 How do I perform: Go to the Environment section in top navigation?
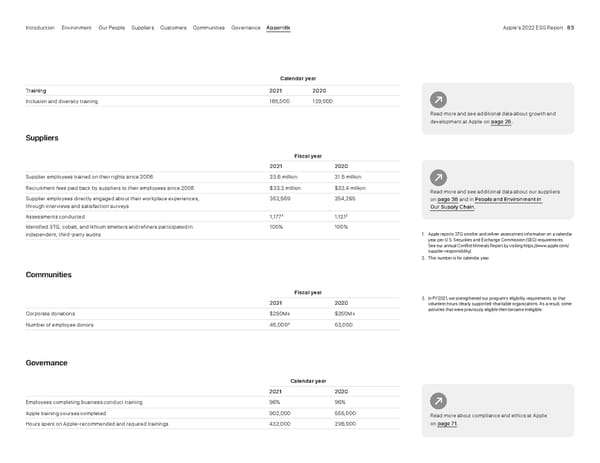coord(78,28)
